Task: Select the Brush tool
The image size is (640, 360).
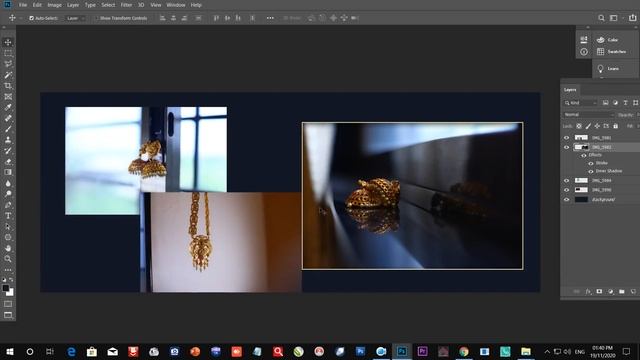Action: click(8, 129)
